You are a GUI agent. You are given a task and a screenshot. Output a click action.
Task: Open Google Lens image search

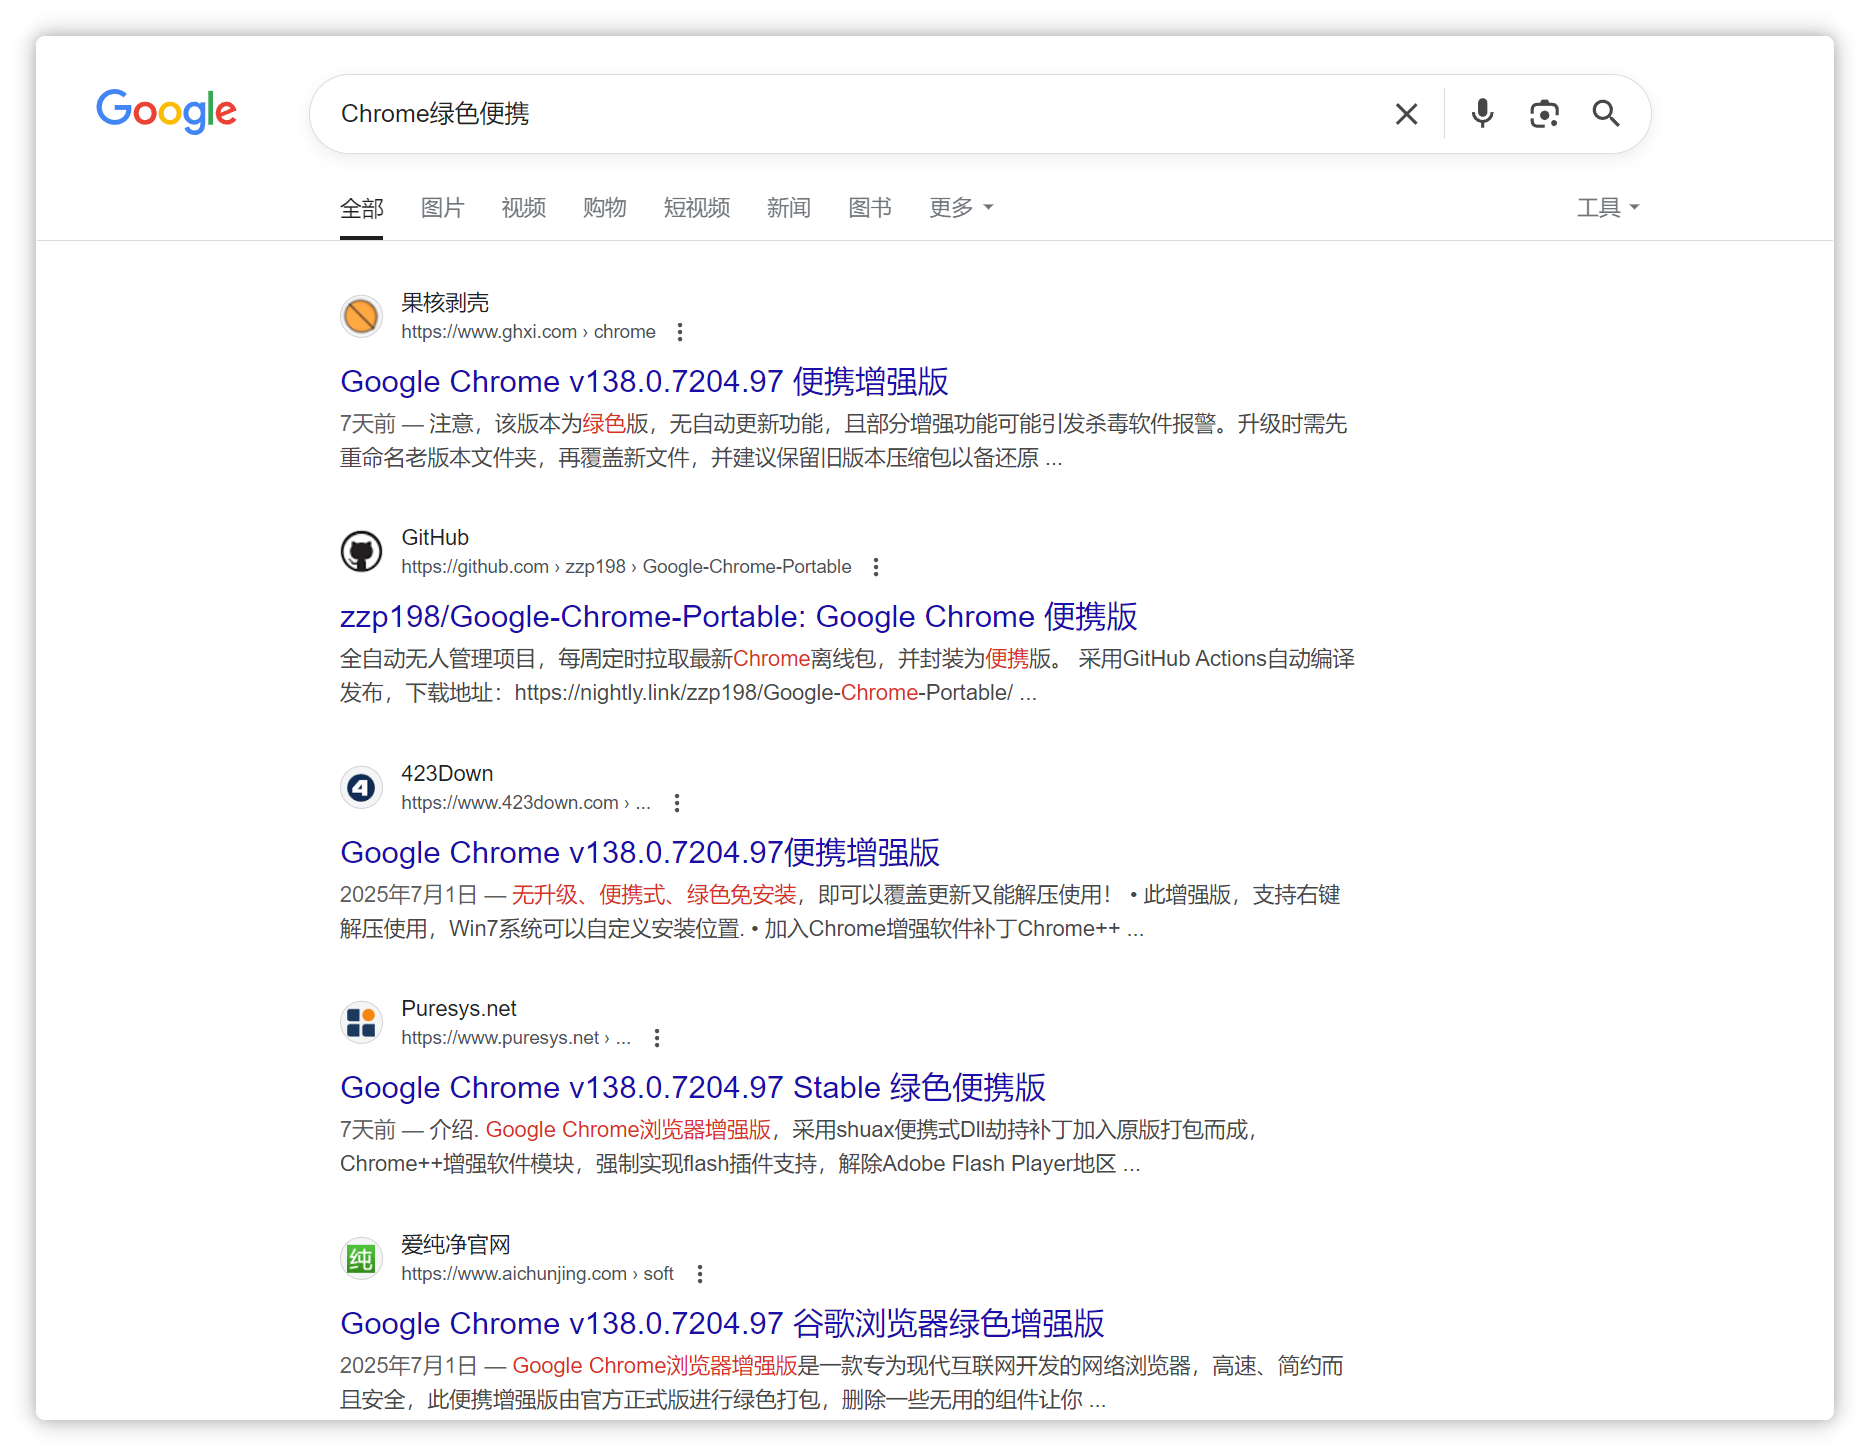1544,114
